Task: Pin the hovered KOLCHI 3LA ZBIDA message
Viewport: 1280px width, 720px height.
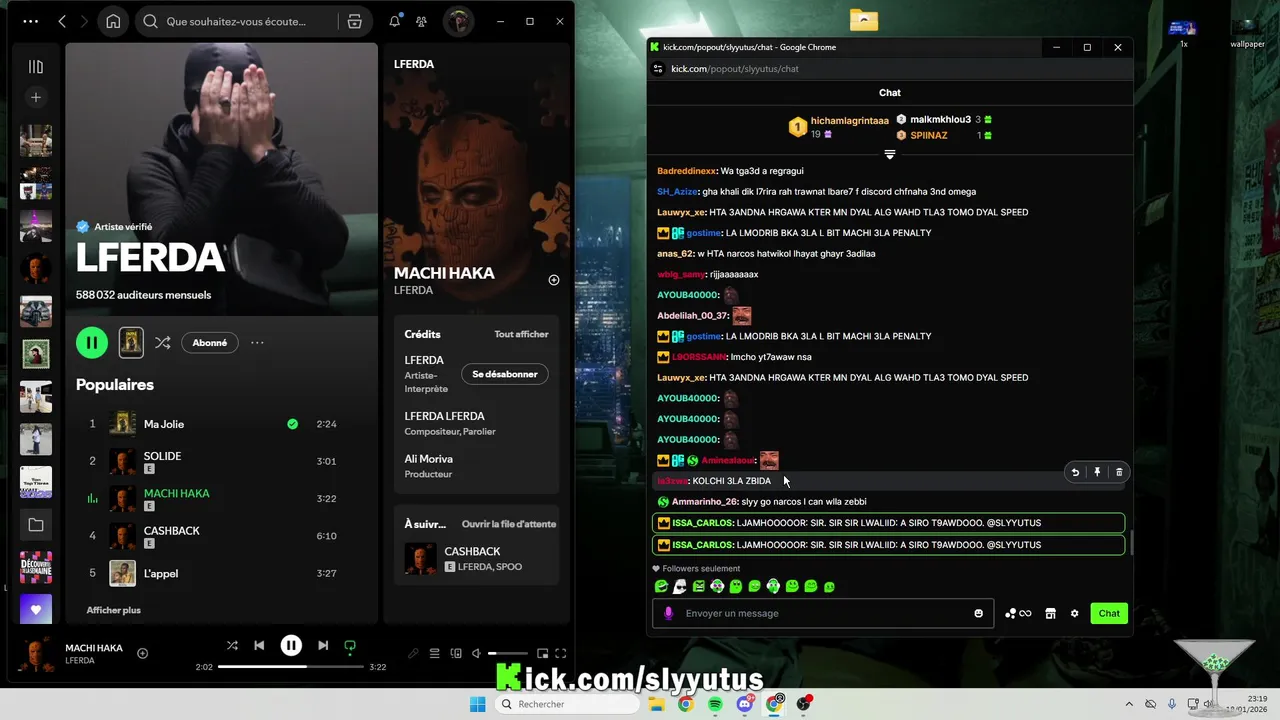Action: [x=1097, y=472]
